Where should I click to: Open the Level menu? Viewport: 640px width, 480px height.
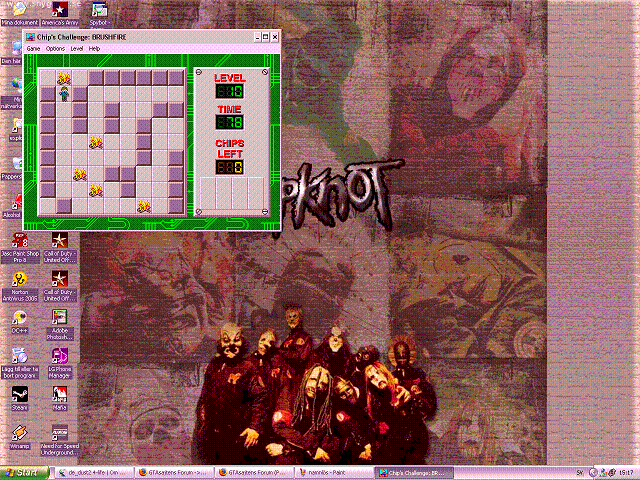pyautogui.click(x=77, y=48)
